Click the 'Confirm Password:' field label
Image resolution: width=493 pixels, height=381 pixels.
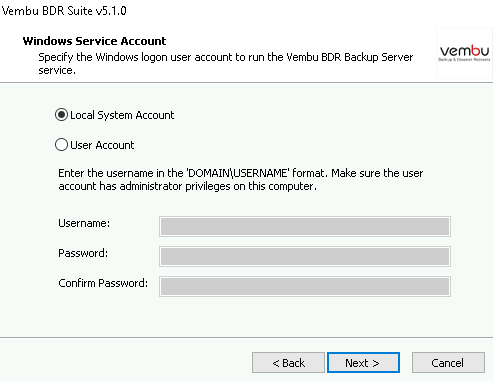click(103, 283)
